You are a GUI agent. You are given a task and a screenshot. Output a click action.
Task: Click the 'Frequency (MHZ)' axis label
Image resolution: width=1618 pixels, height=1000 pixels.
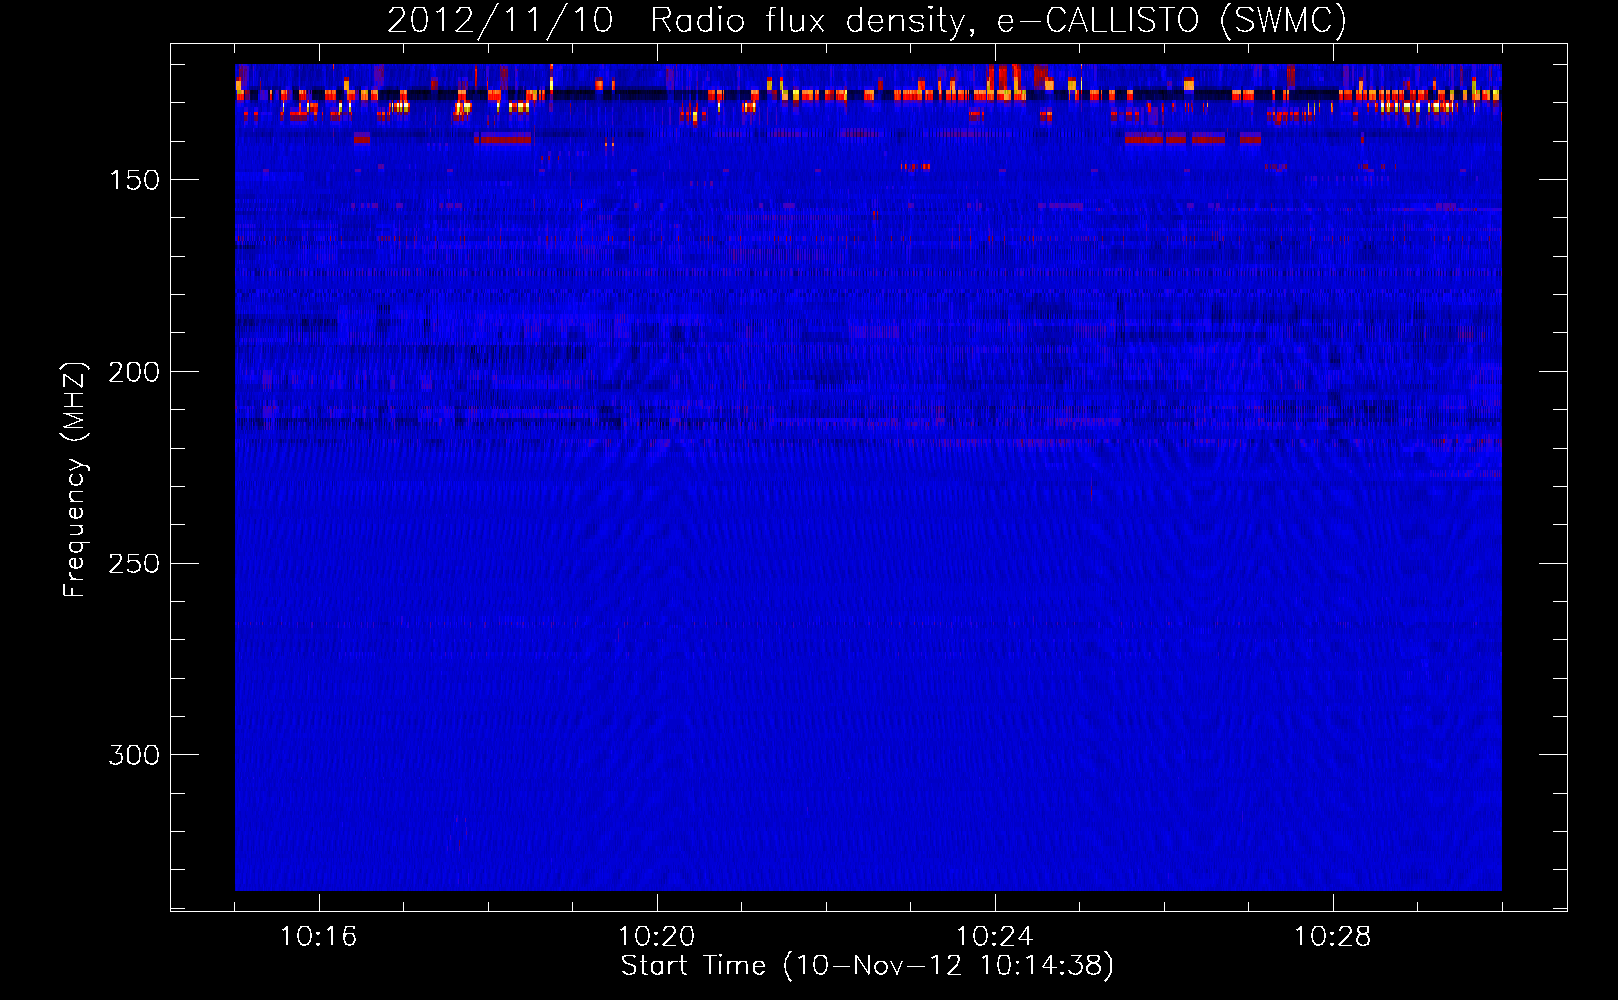pyautogui.click(x=75, y=479)
